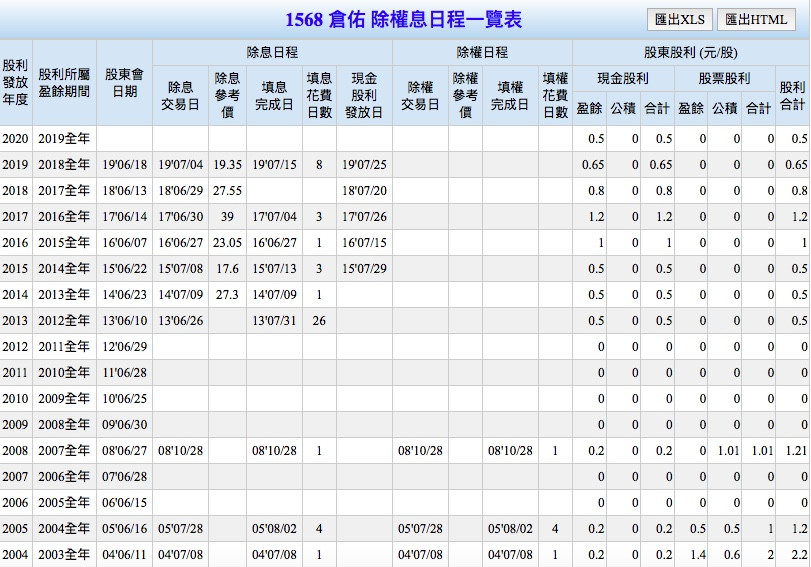The height and width of the screenshot is (567, 811).
Task: Select the 股利所屬盈餘期間 column header
Action: pyautogui.click(x=64, y=83)
